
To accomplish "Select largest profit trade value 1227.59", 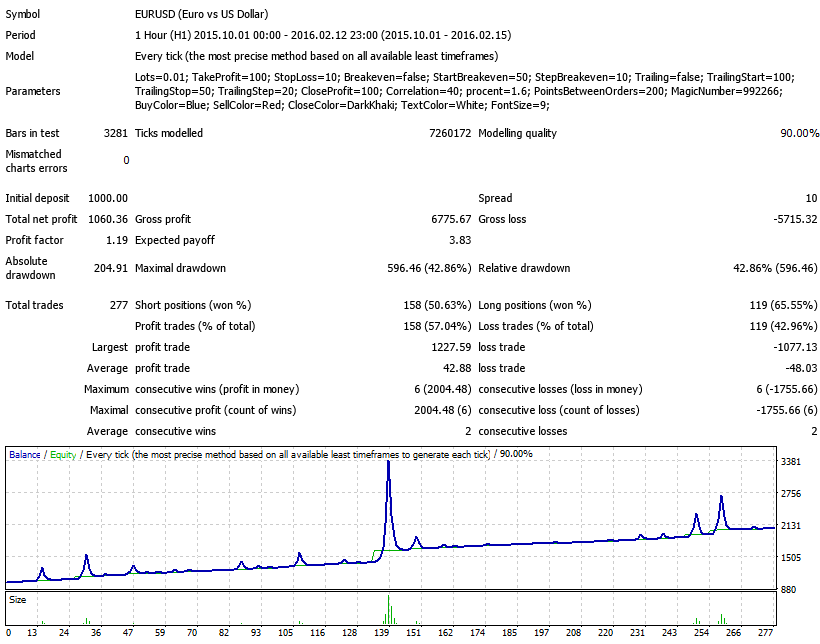I will coord(451,347).
